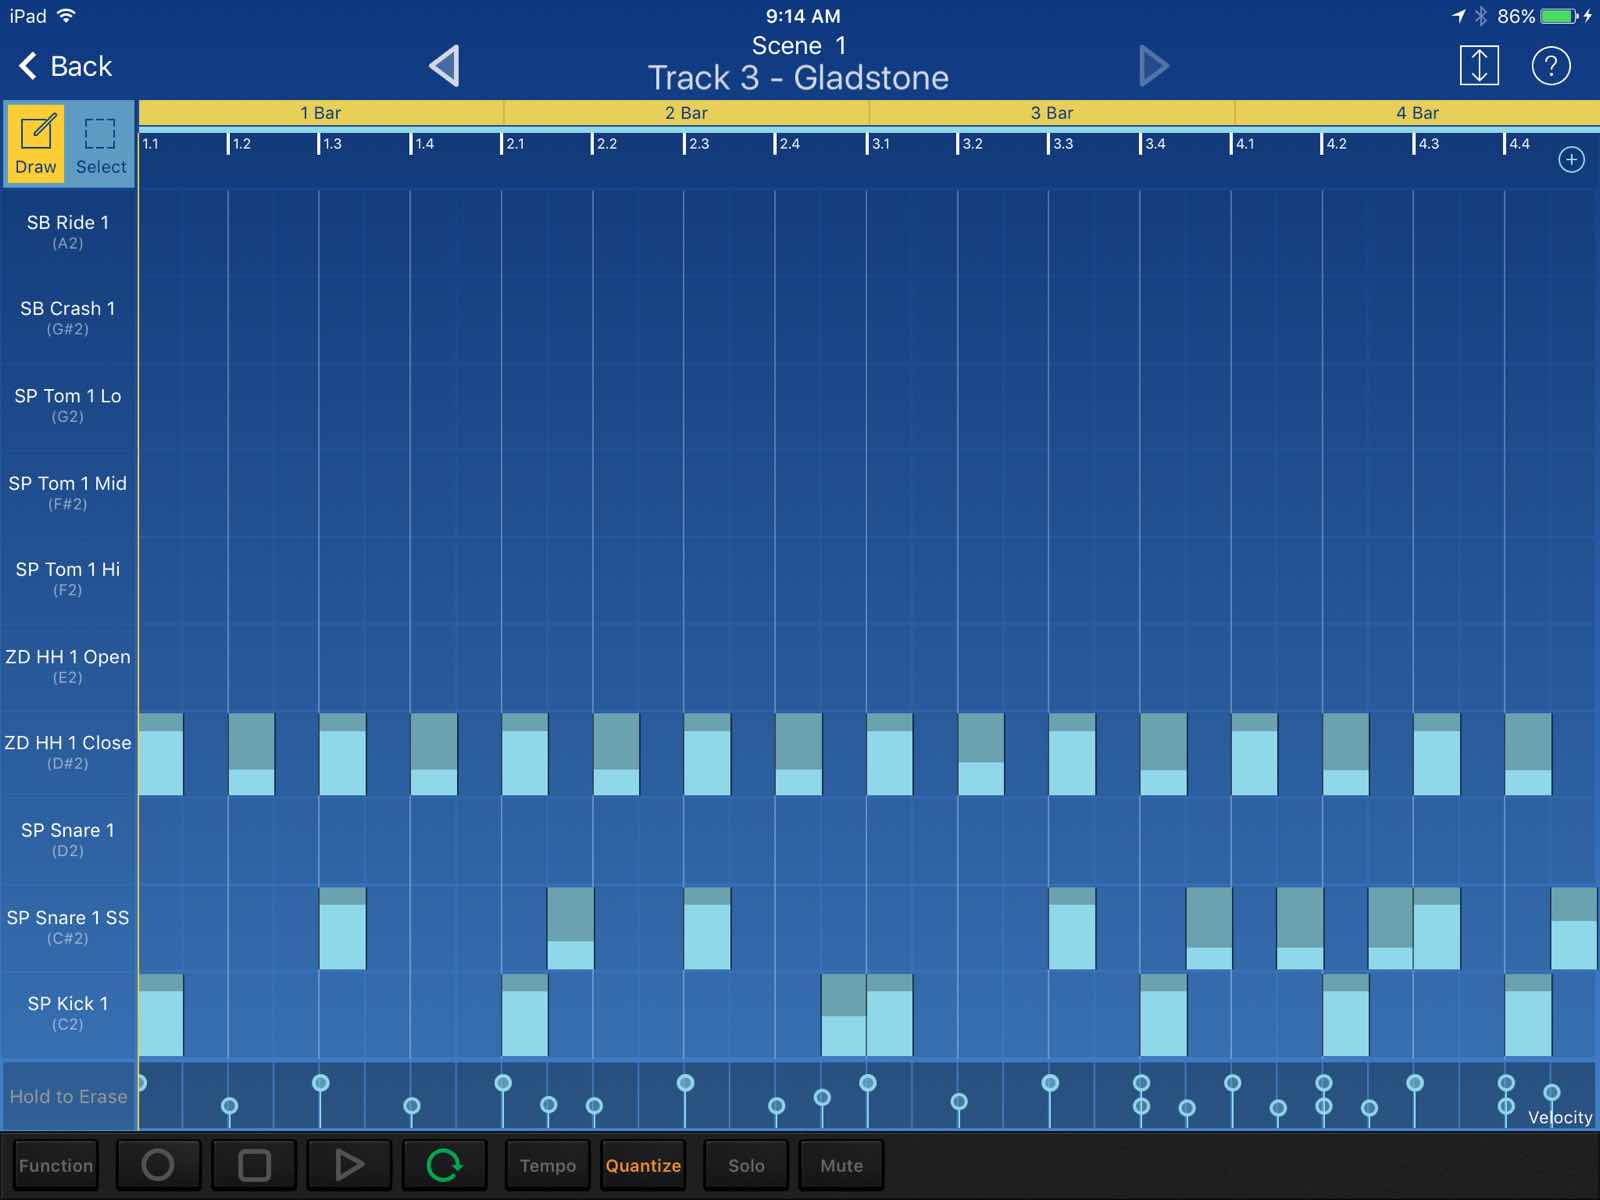1600x1200 pixels.
Task: Select kick note at beat 1.1
Action: (161, 1015)
